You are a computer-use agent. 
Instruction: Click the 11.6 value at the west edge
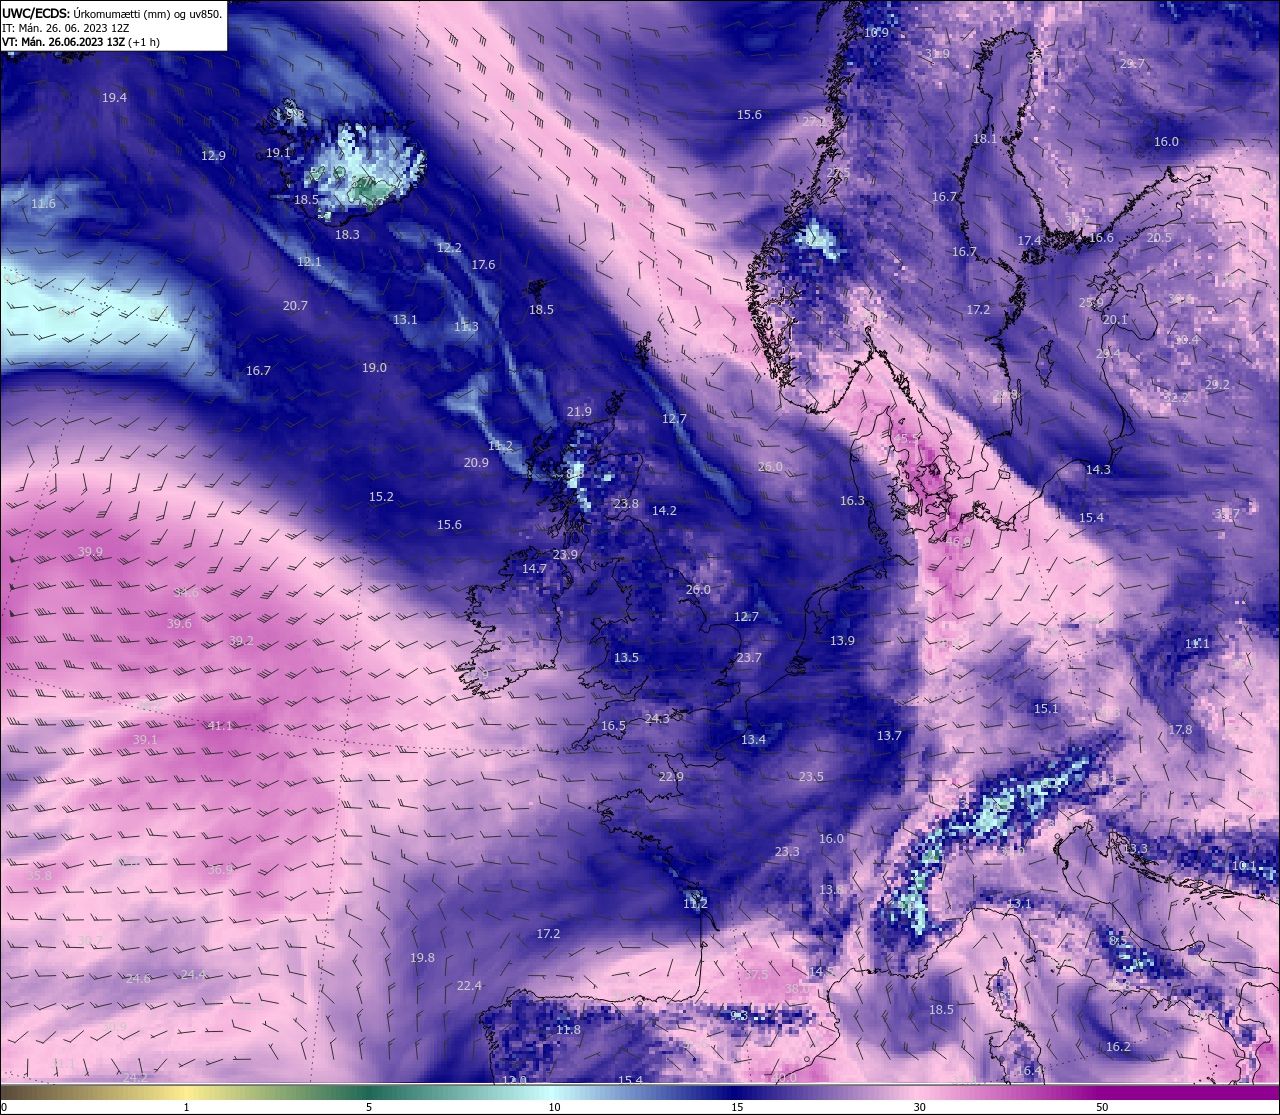click(x=43, y=204)
